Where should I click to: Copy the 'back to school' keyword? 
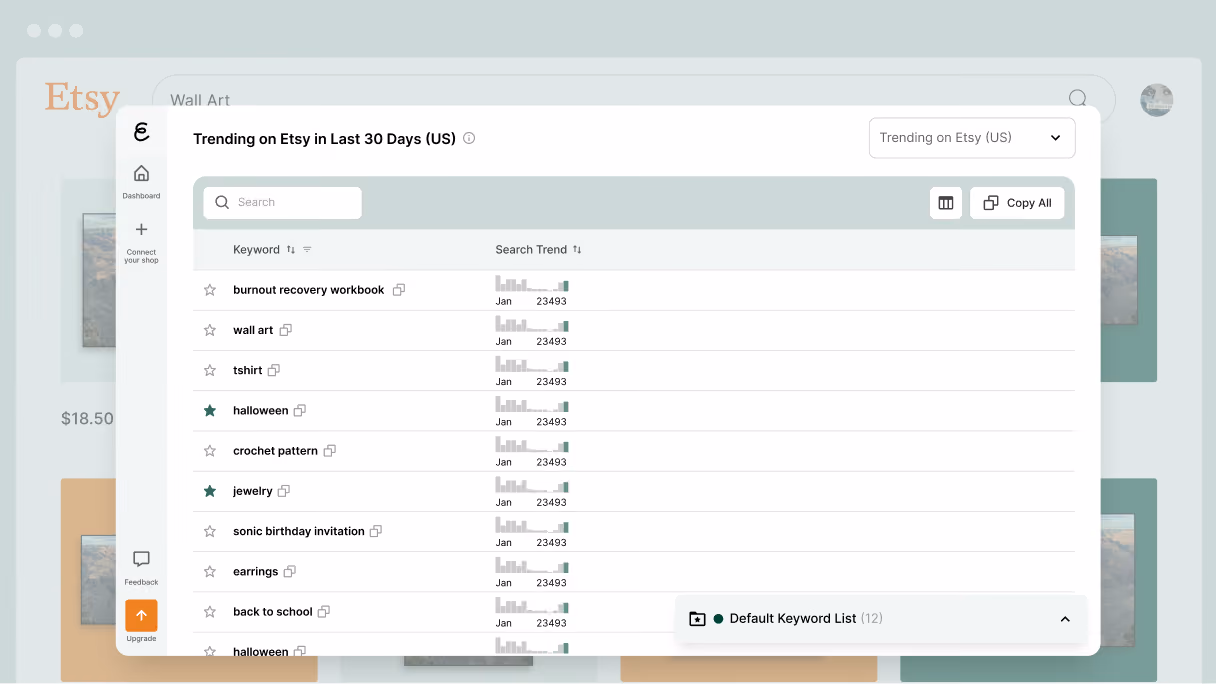click(324, 612)
